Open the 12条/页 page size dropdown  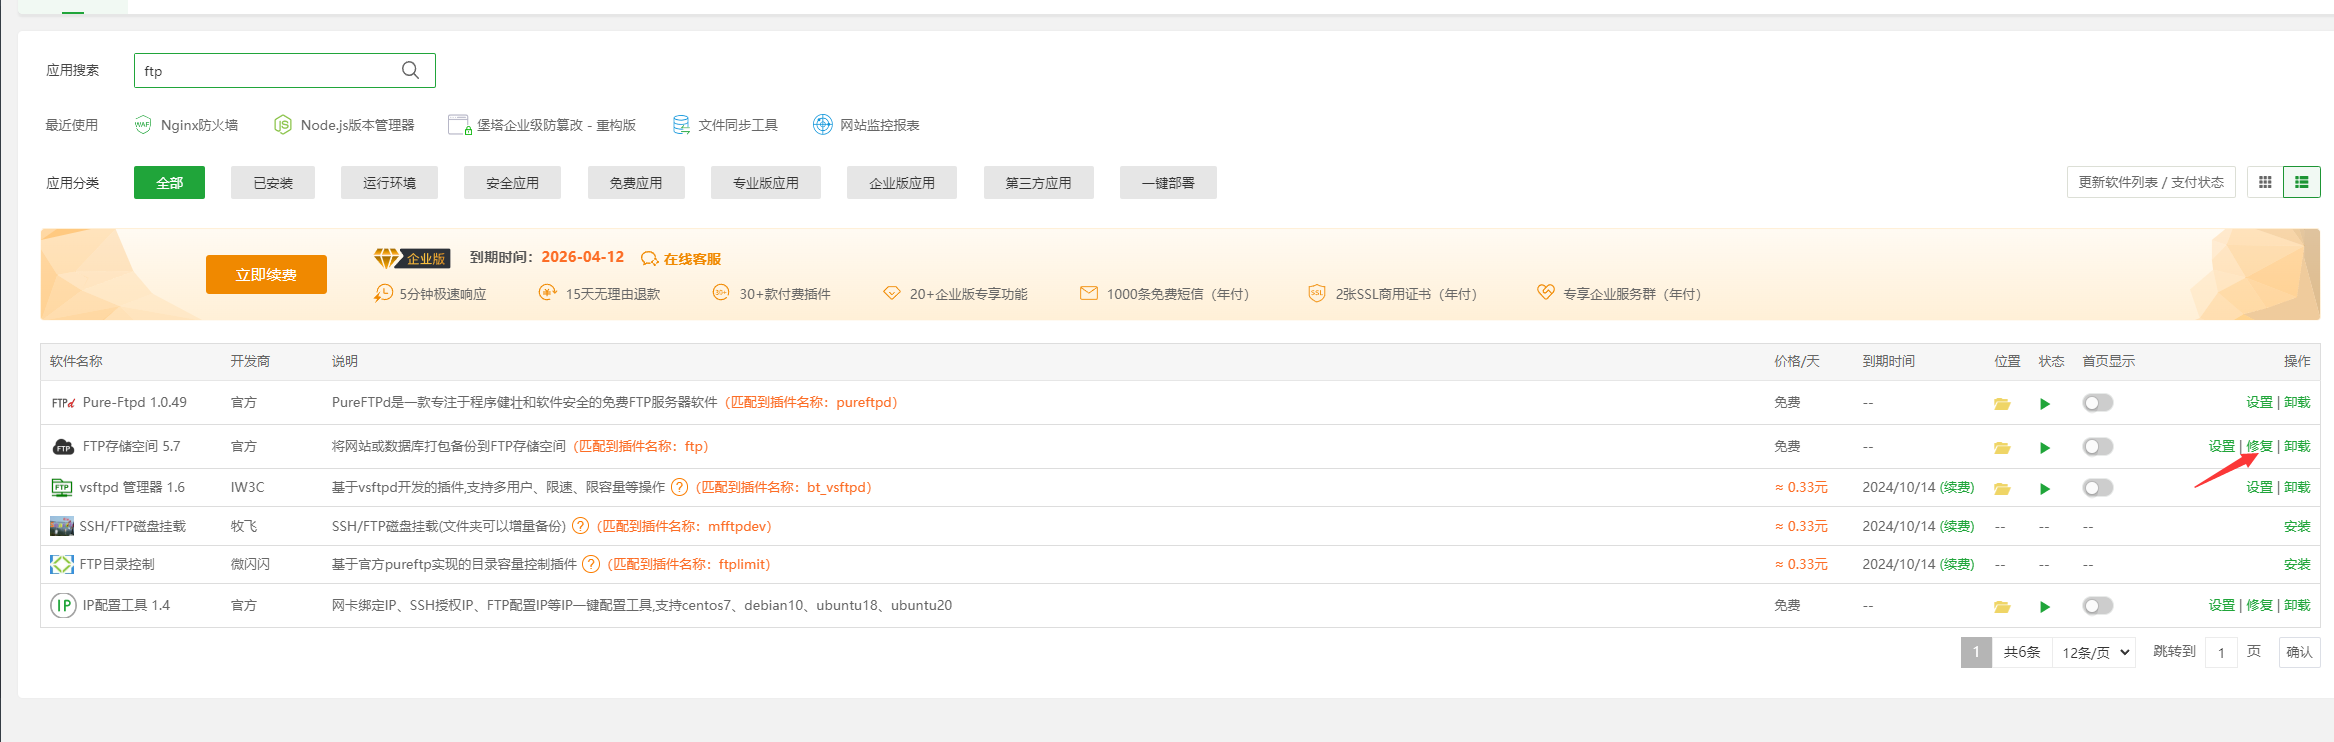[x=2095, y=652]
